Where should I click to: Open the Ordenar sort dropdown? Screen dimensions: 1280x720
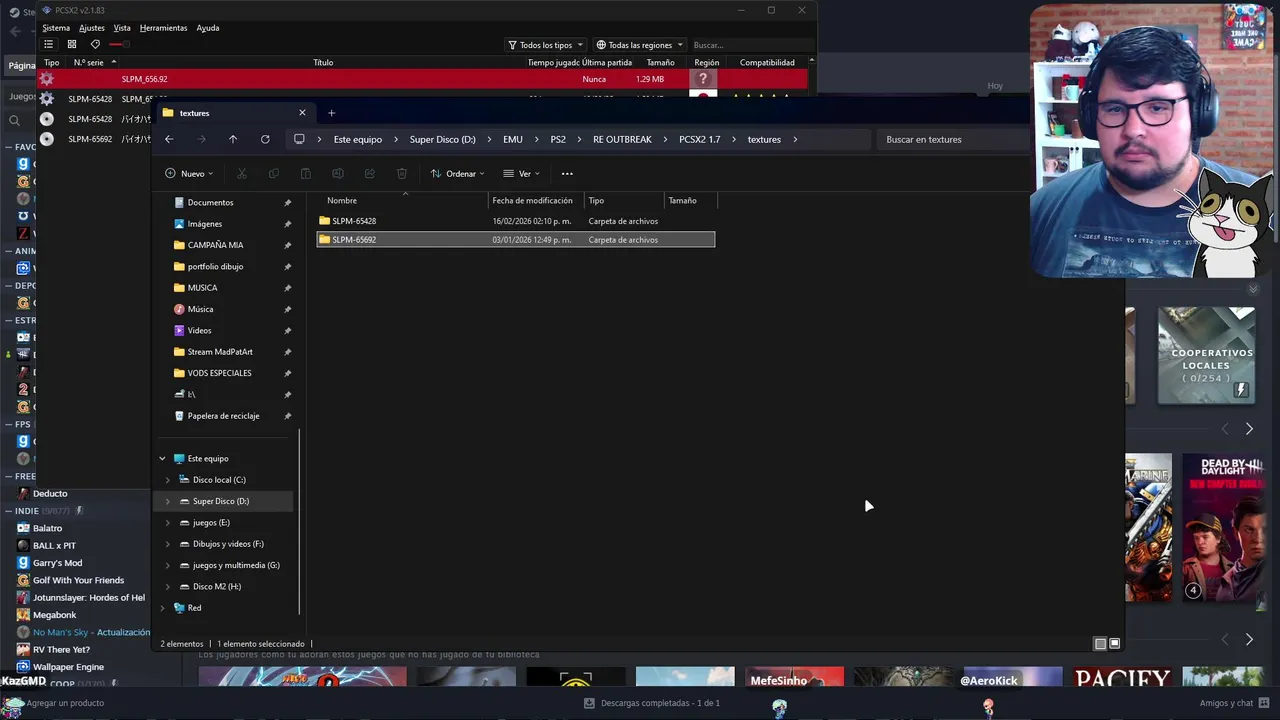point(457,174)
